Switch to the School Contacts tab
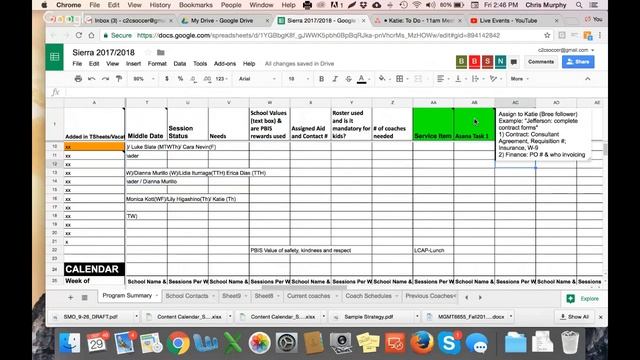Image resolution: width=640 pixels, height=360 pixels. [x=187, y=296]
